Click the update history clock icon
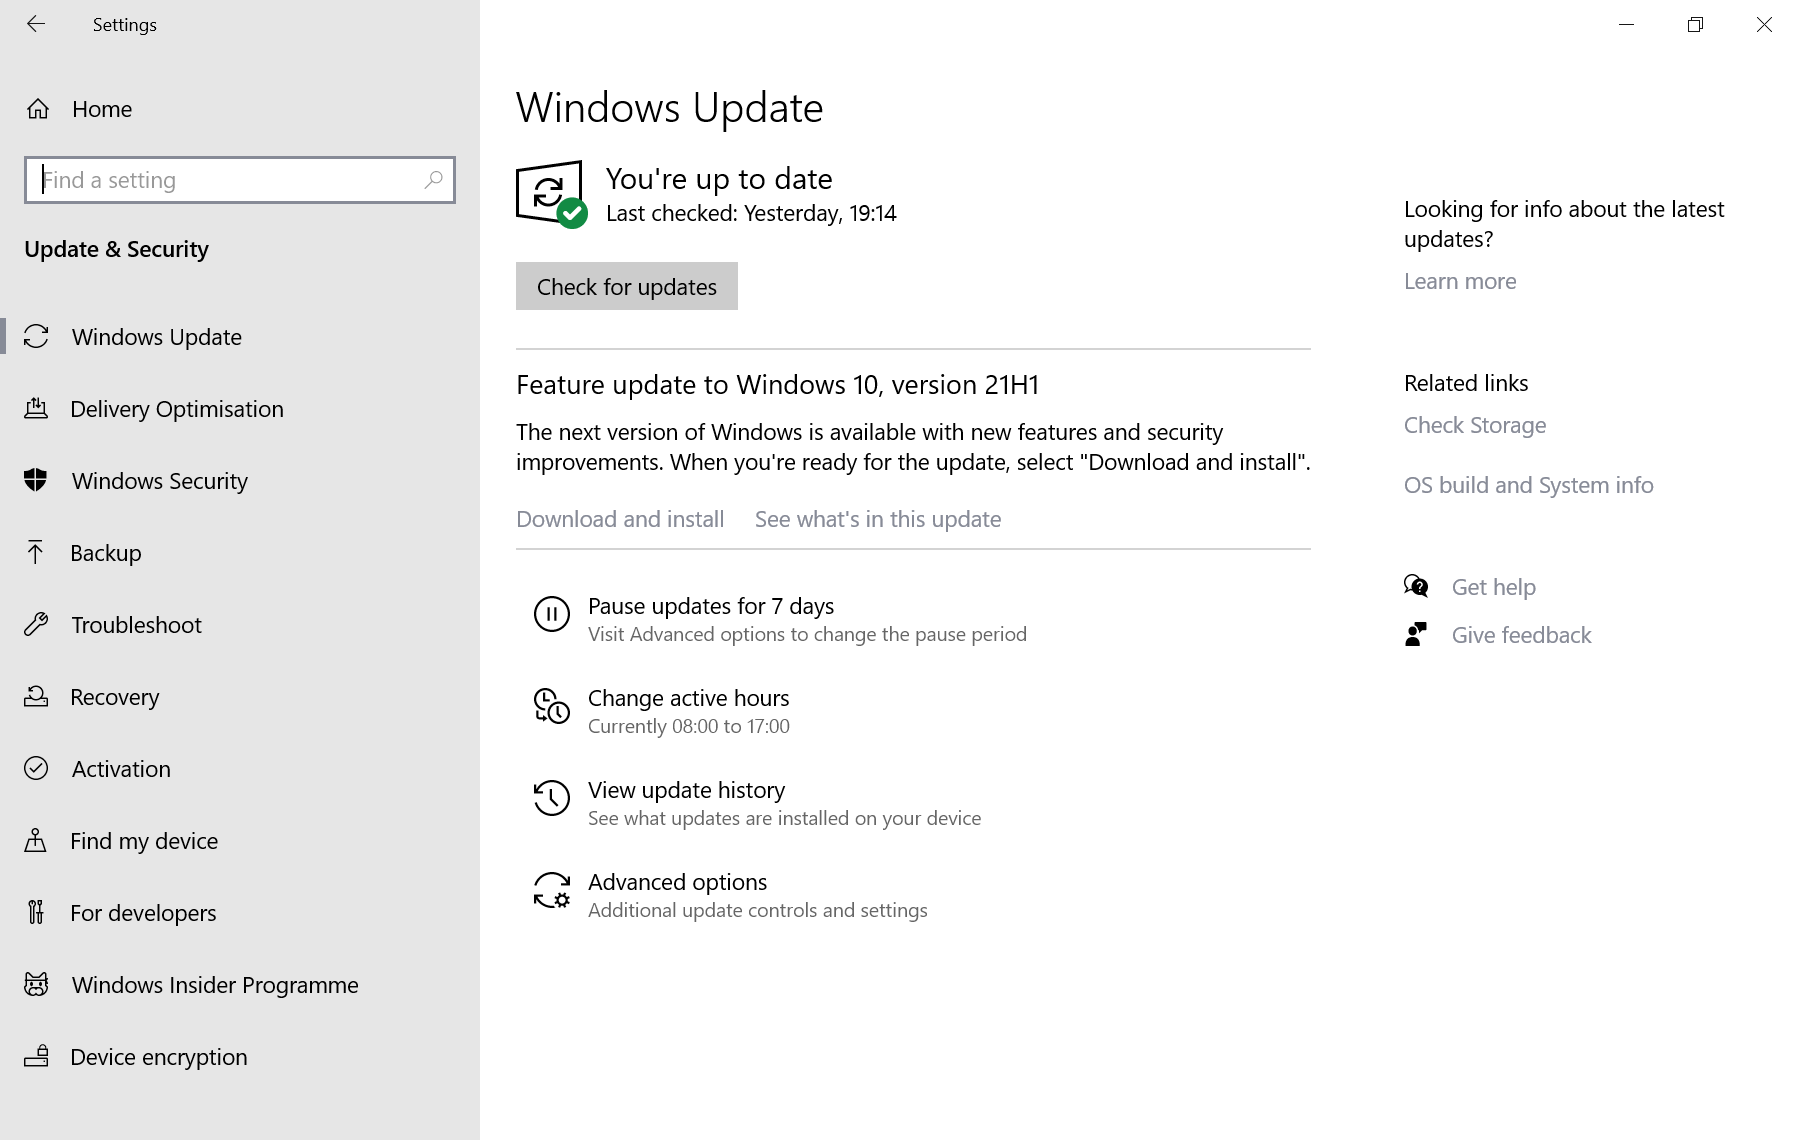 (x=552, y=798)
